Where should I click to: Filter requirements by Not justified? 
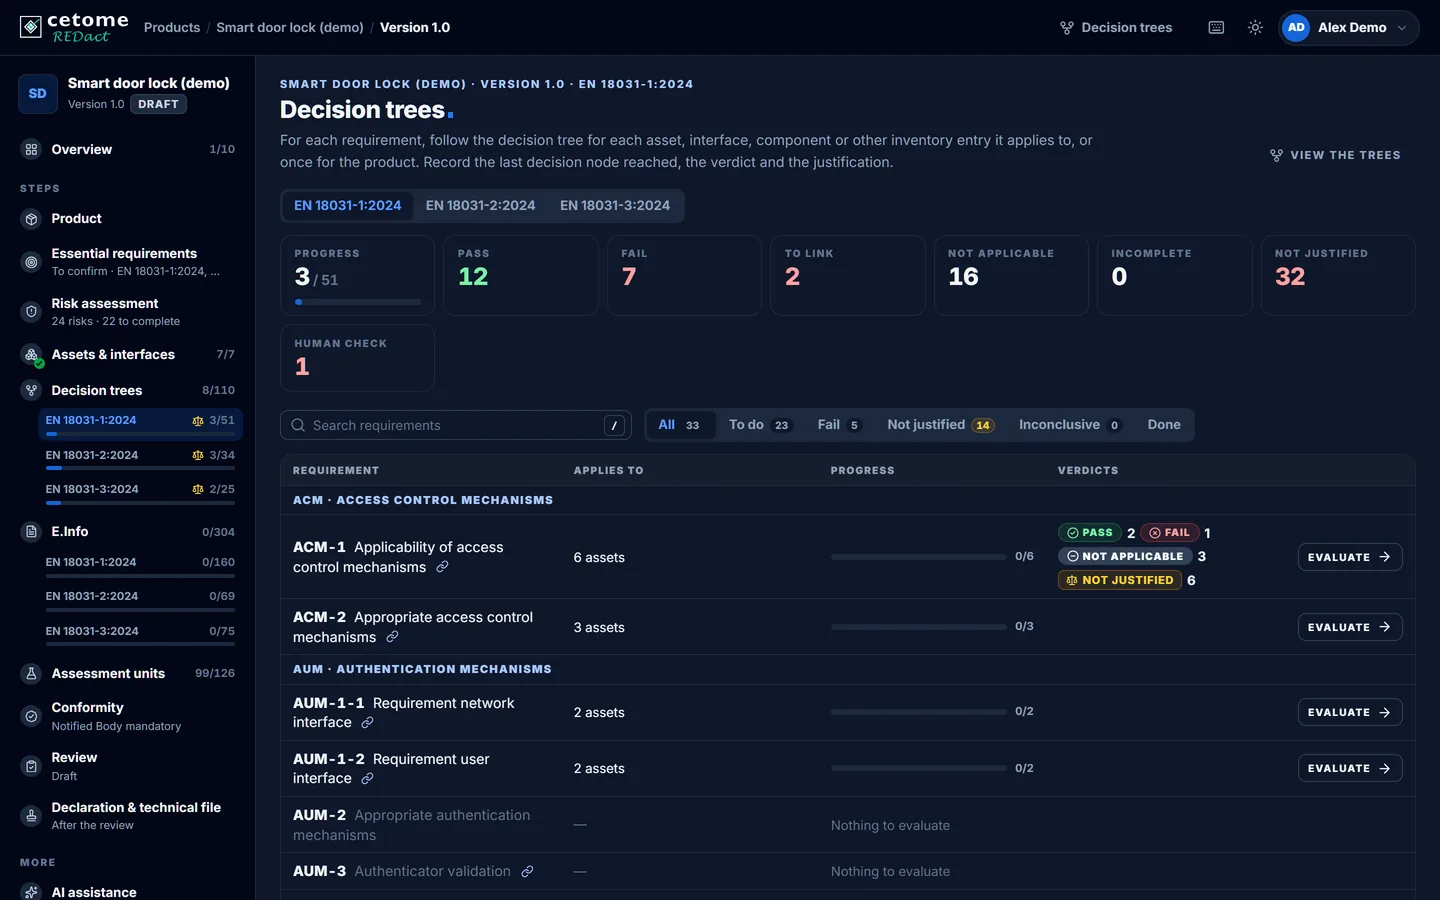(940, 425)
